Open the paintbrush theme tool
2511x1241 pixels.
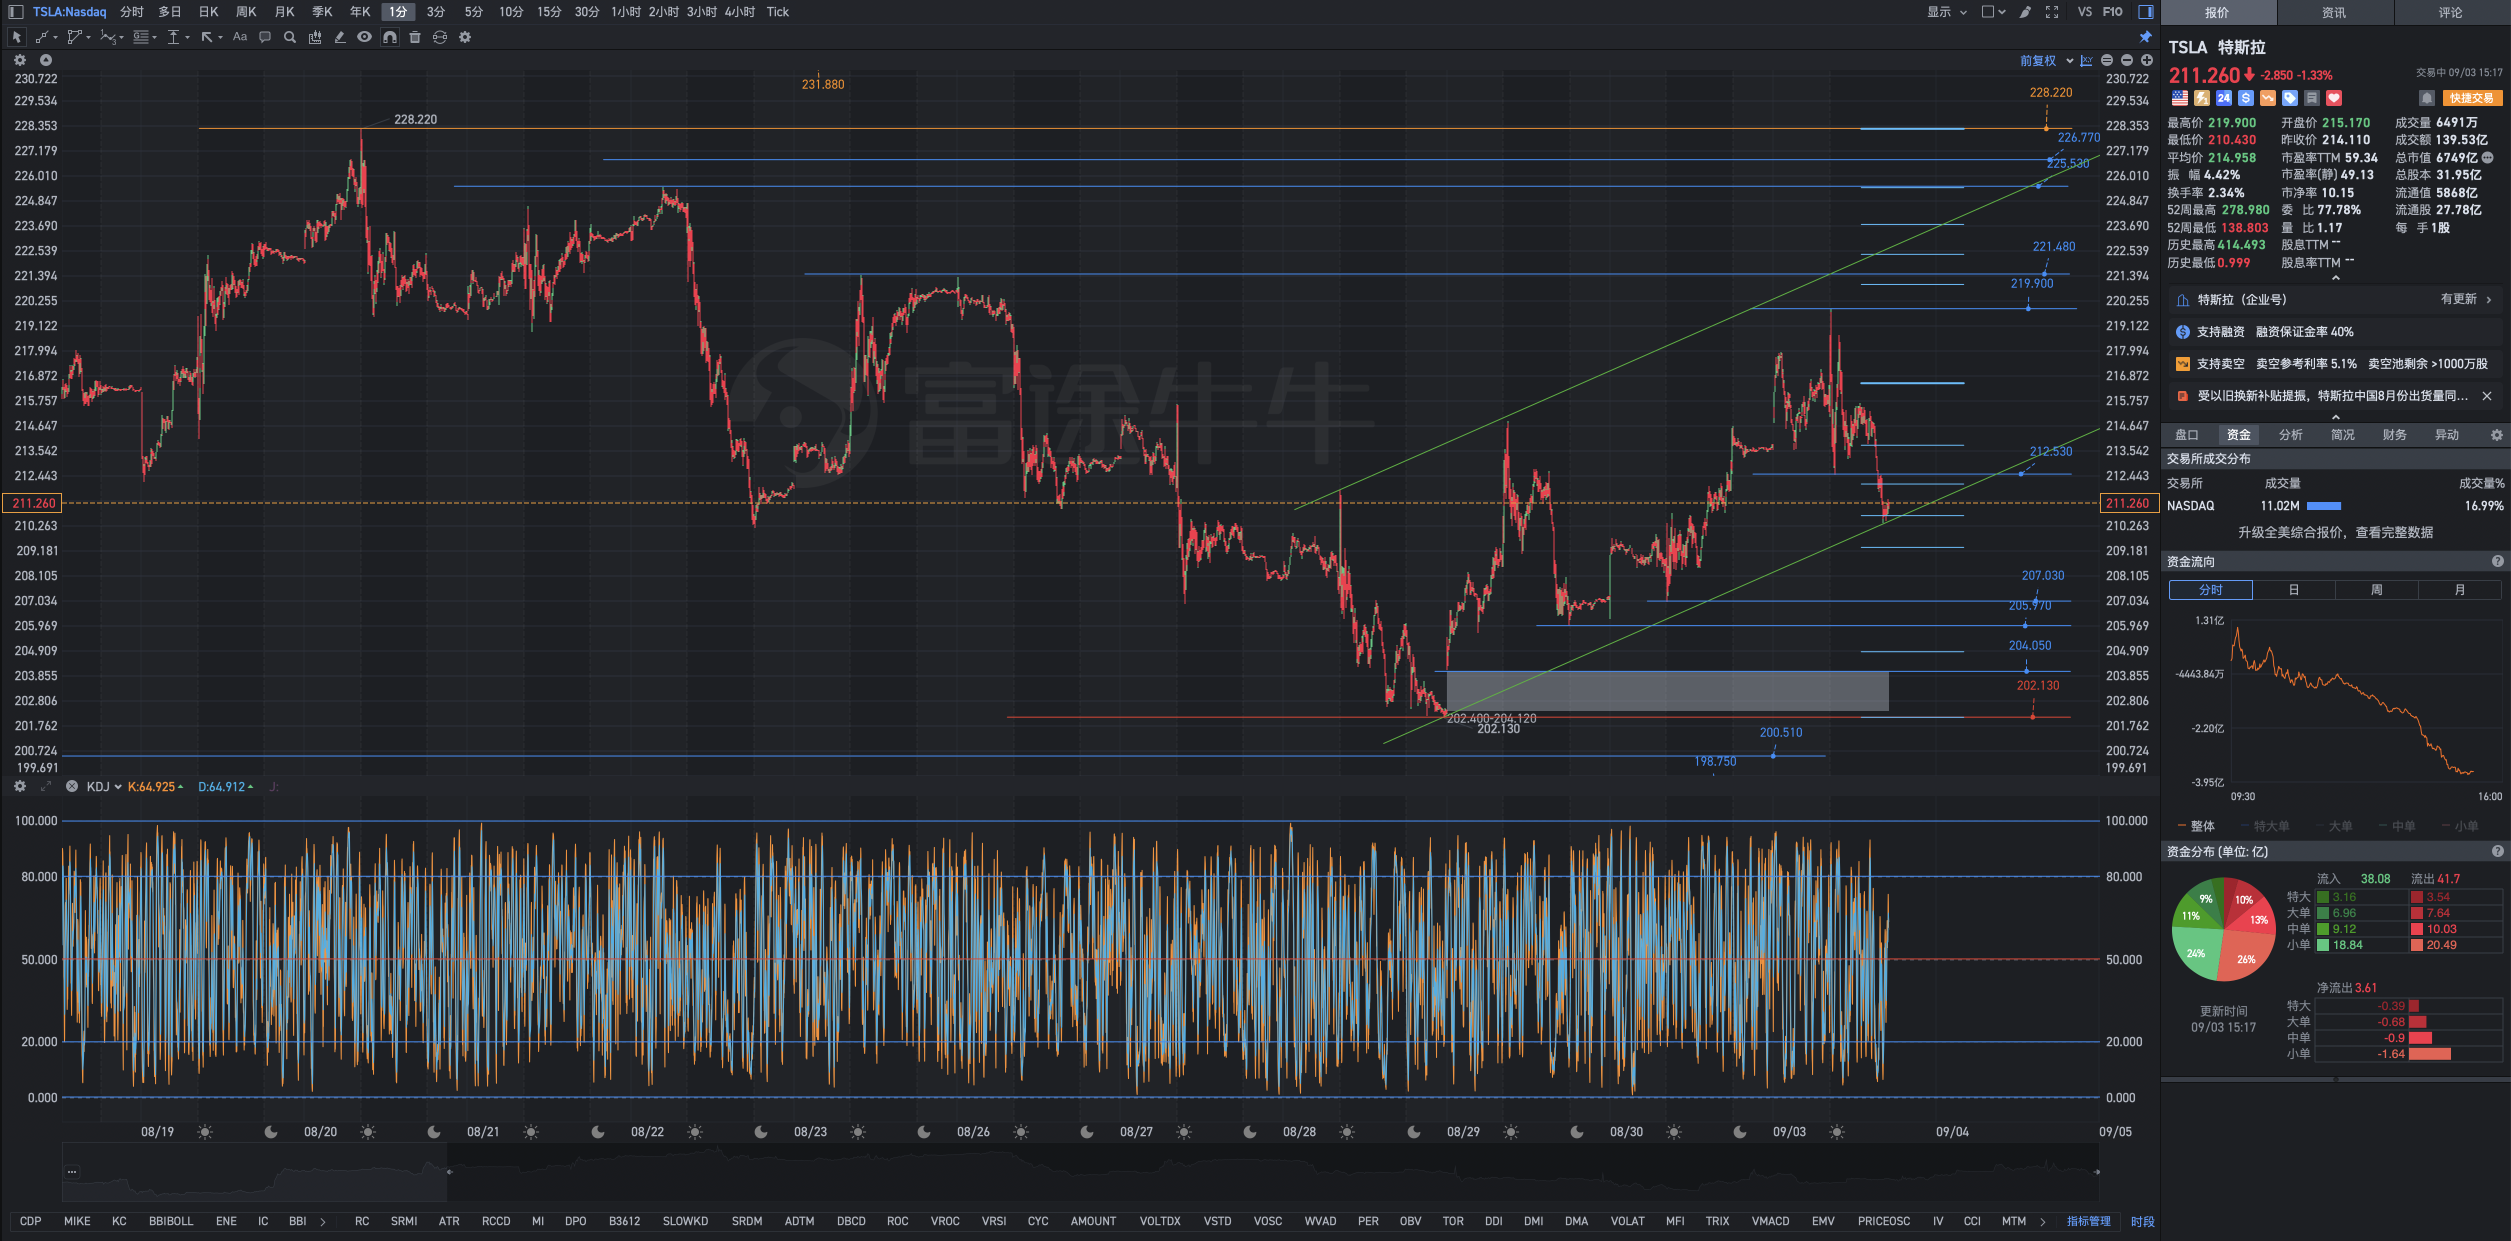[2025, 12]
